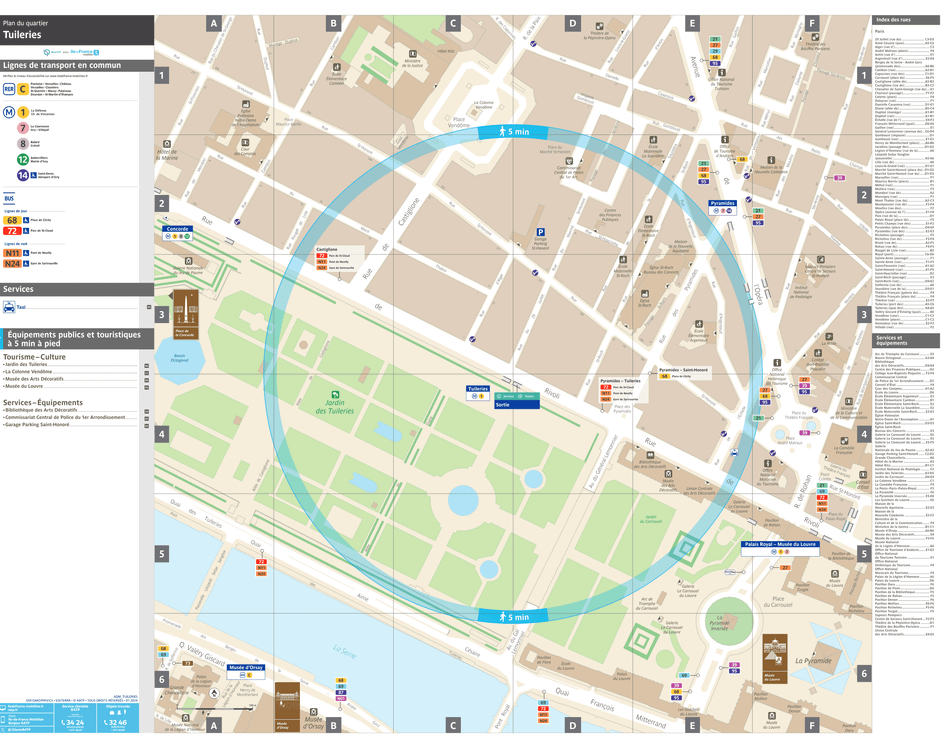Viewport: 944px width, 748px height.
Task: Click the Concorde station label on the map
Action: click(176, 228)
